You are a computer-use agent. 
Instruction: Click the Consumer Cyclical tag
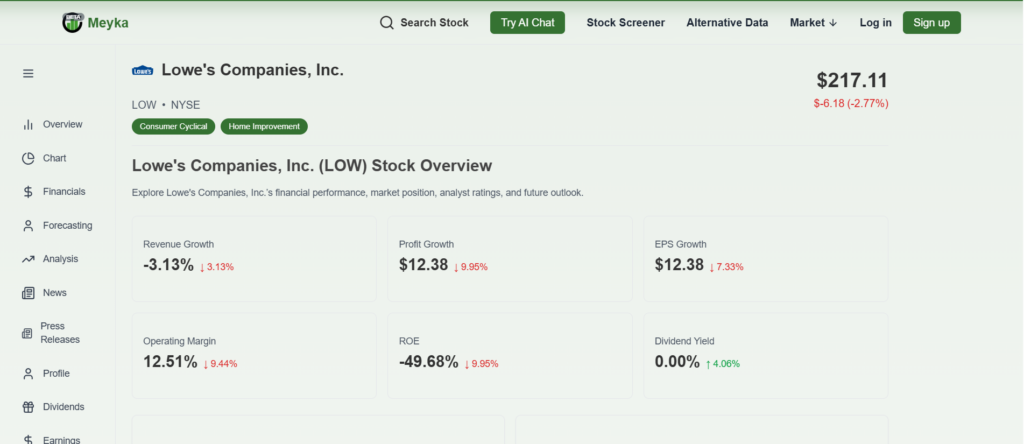tap(173, 127)
